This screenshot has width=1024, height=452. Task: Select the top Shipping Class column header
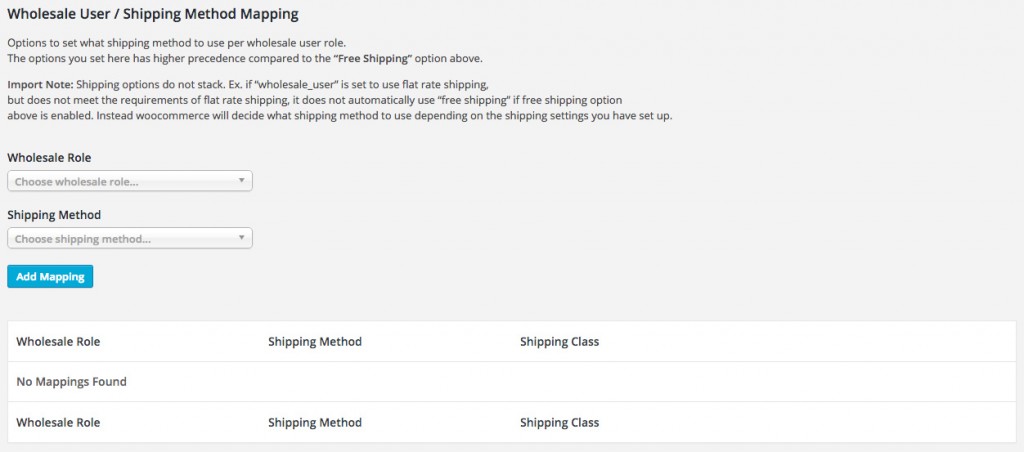(559, 342)
